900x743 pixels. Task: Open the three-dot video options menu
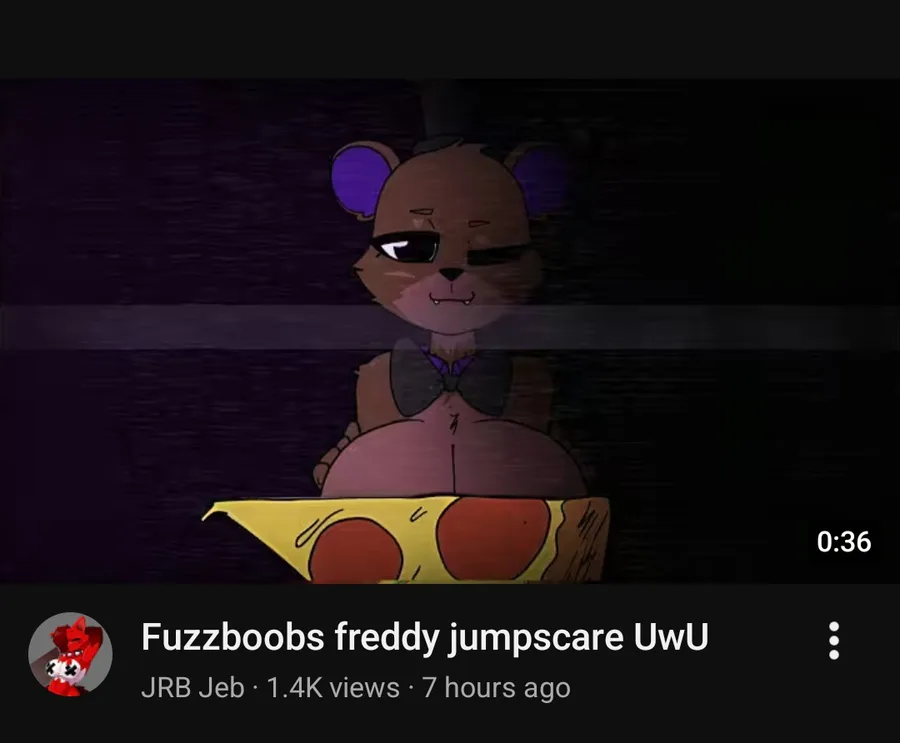pos(834,640)
